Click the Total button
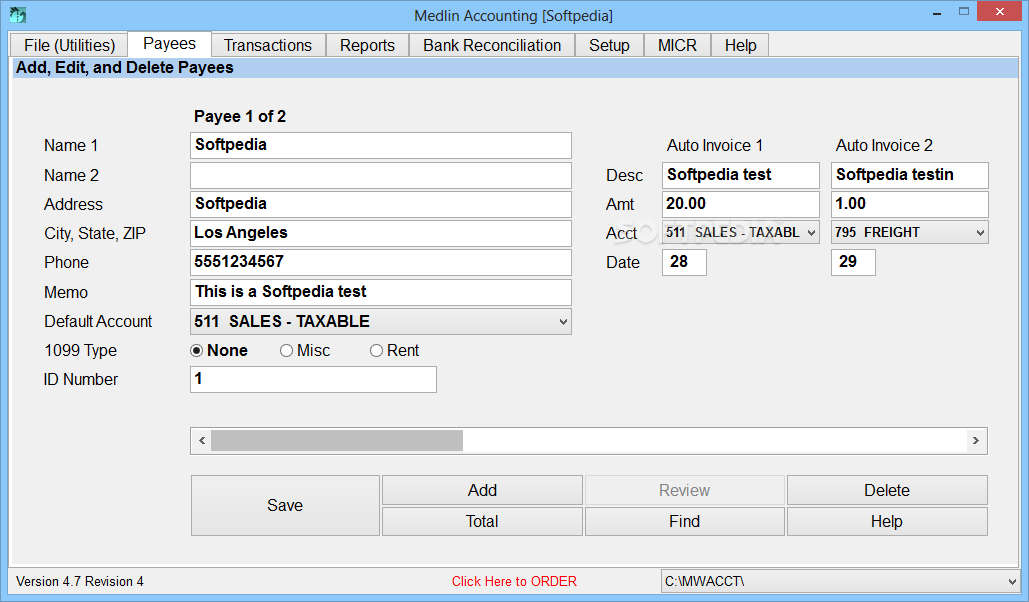Screen dimensions: 1029x602 click(482, 521)
